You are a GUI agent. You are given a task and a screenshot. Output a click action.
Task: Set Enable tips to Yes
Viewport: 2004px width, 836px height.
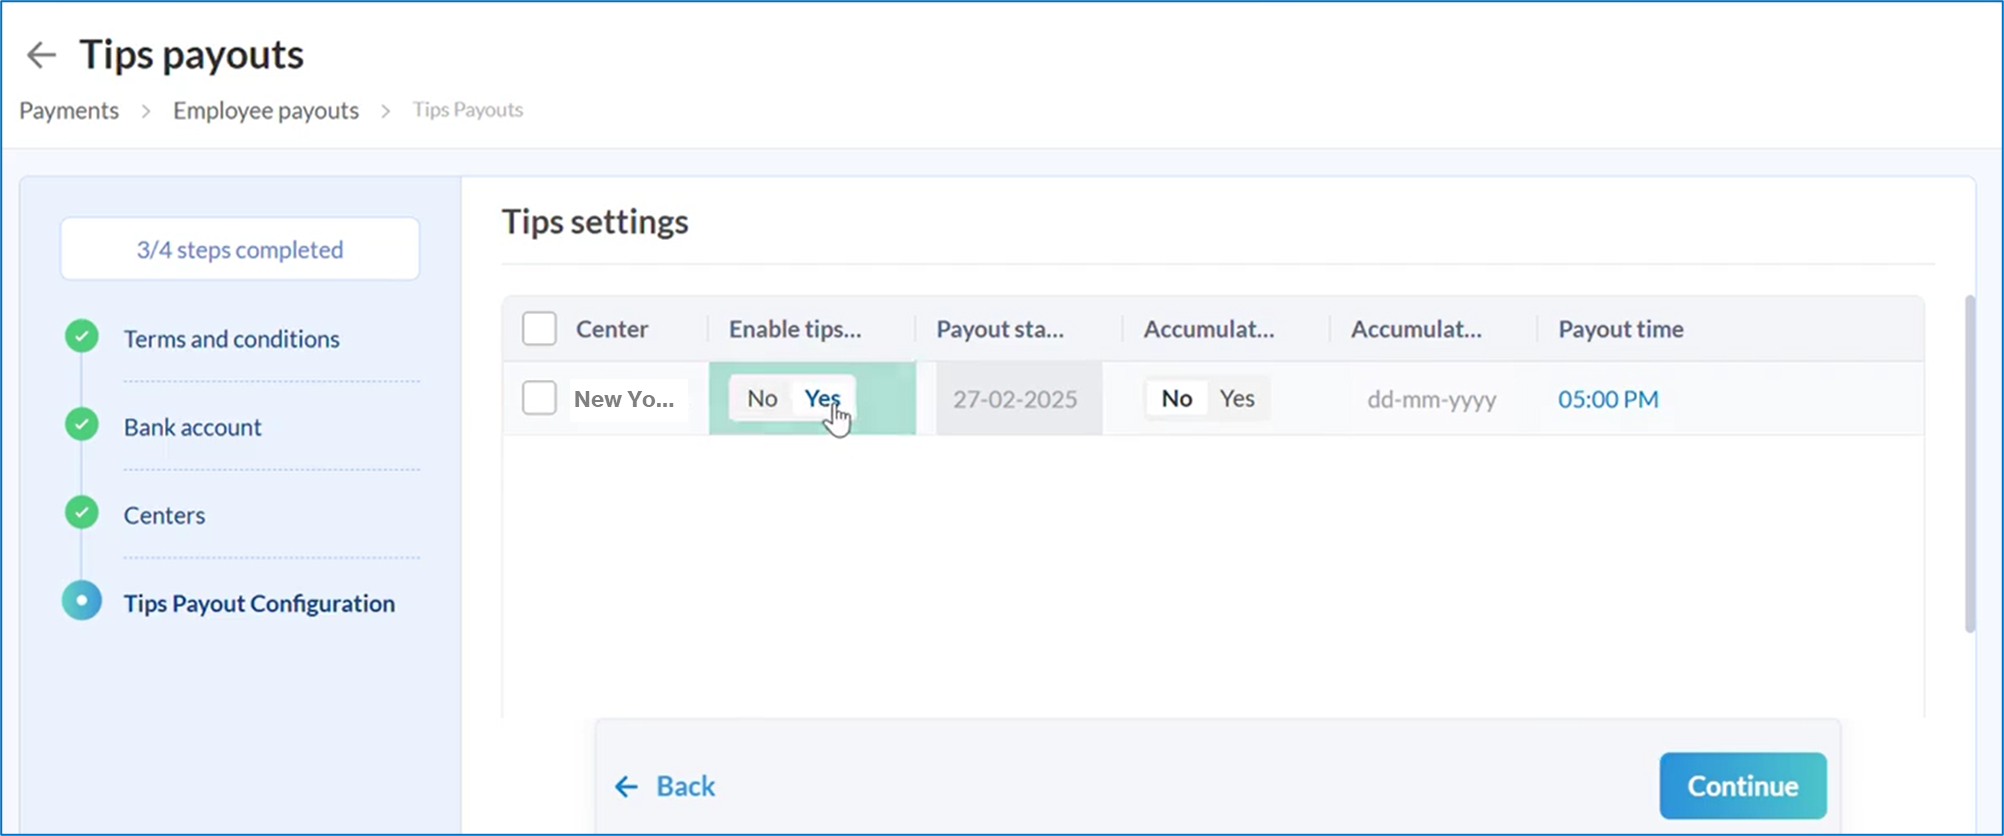coord(822,398)
